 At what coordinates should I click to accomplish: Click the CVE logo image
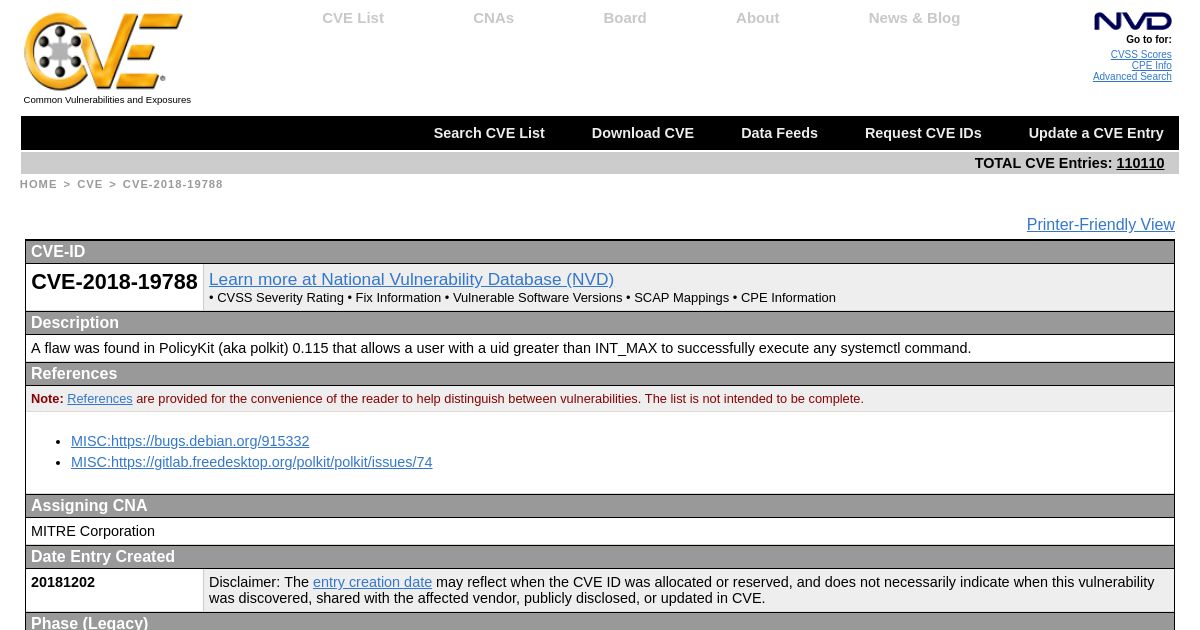tap(103, 52)
